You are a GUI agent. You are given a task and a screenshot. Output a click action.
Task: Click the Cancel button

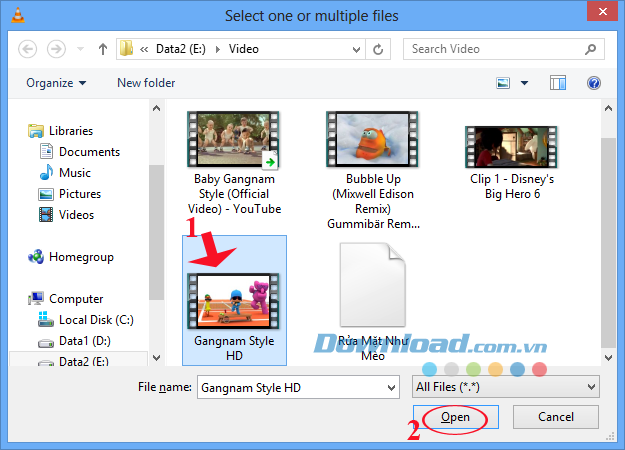point(555,417)
